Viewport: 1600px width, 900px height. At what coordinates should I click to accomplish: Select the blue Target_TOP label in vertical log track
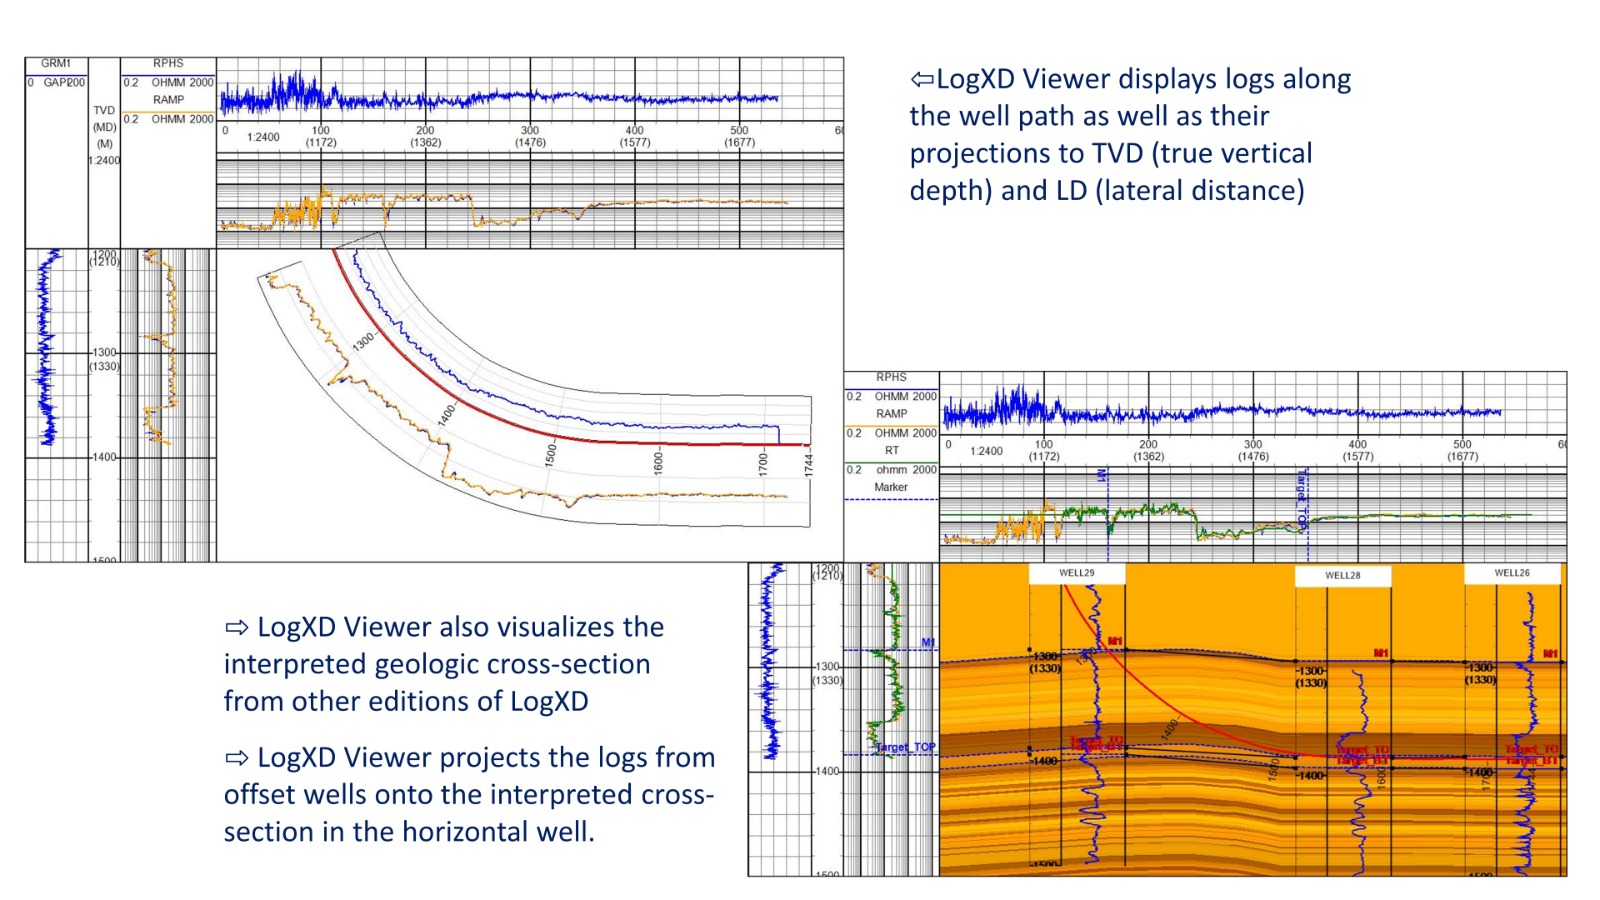pos(905,747)
